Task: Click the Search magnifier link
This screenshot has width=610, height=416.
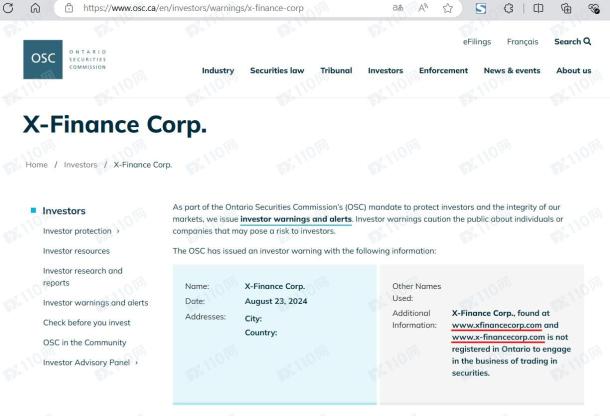Action: (572, 41)
